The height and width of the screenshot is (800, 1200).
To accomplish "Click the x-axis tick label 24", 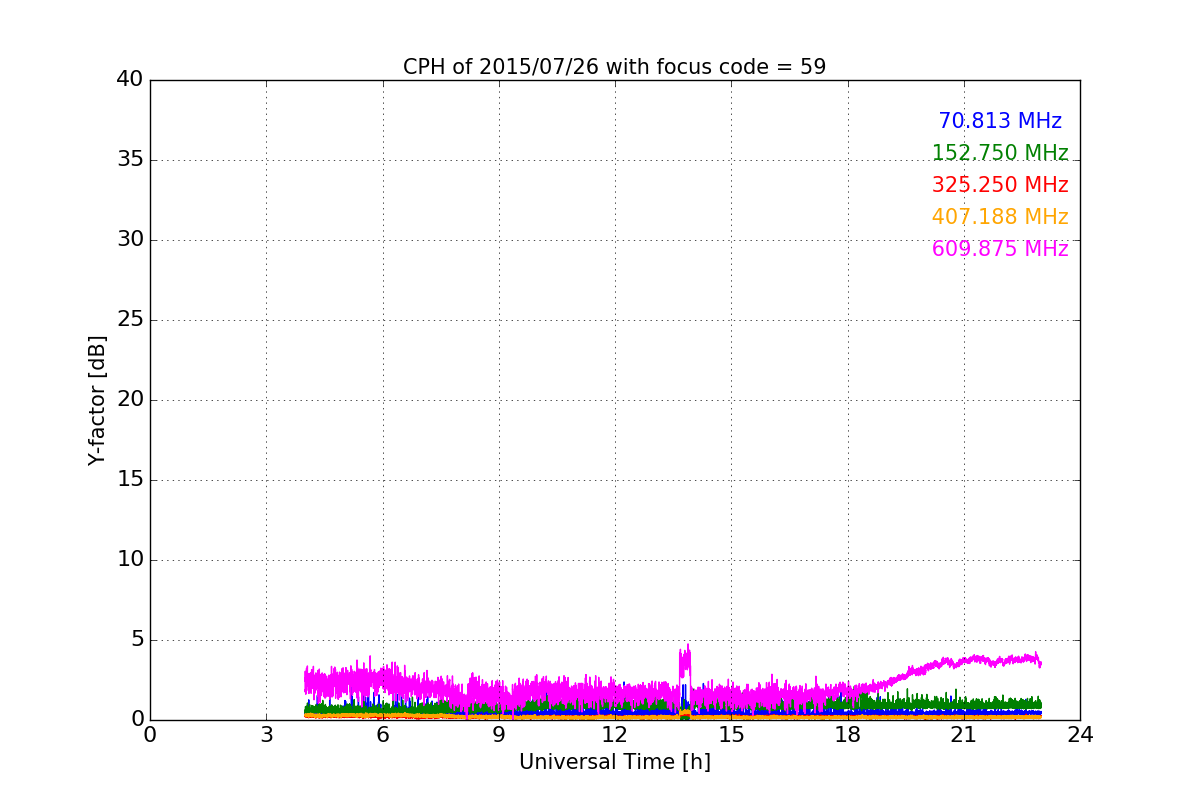I will tap(1080, 735).
